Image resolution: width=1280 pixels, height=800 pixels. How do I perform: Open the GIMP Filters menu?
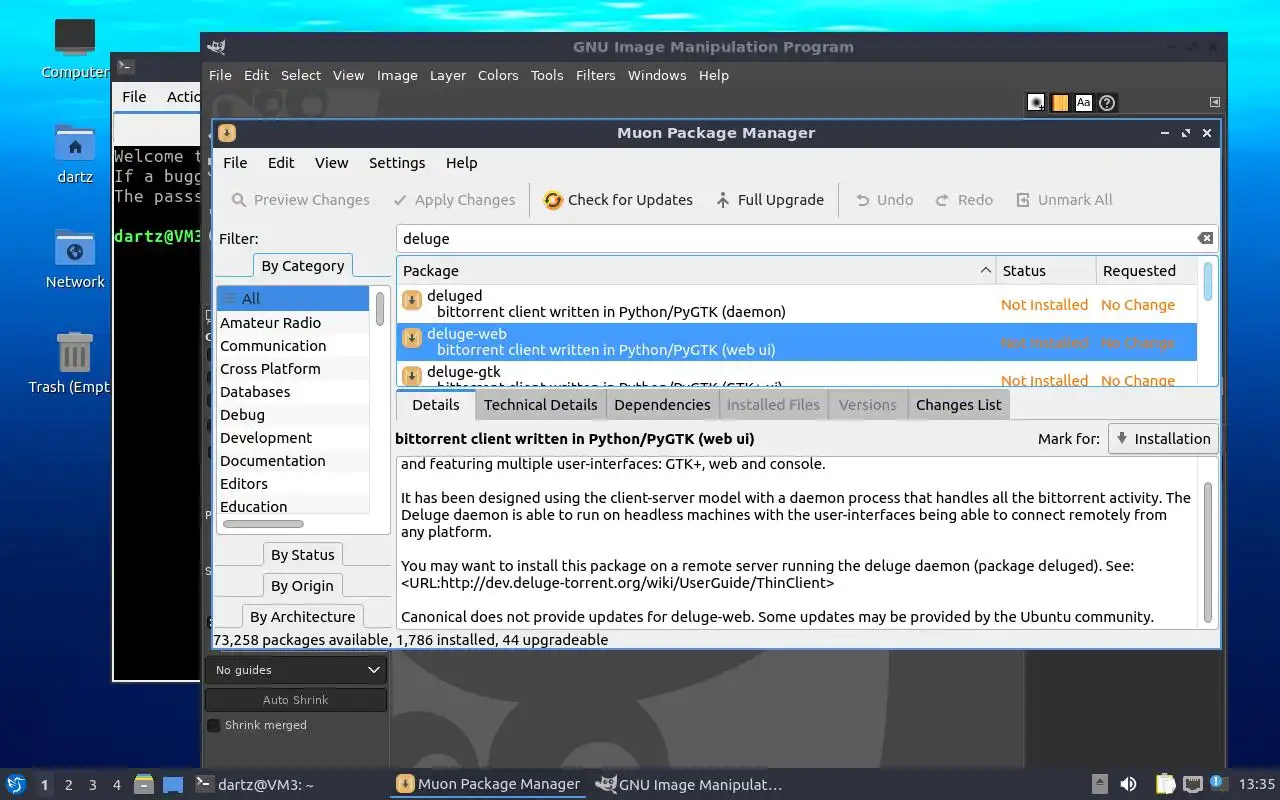pos(595,75)
